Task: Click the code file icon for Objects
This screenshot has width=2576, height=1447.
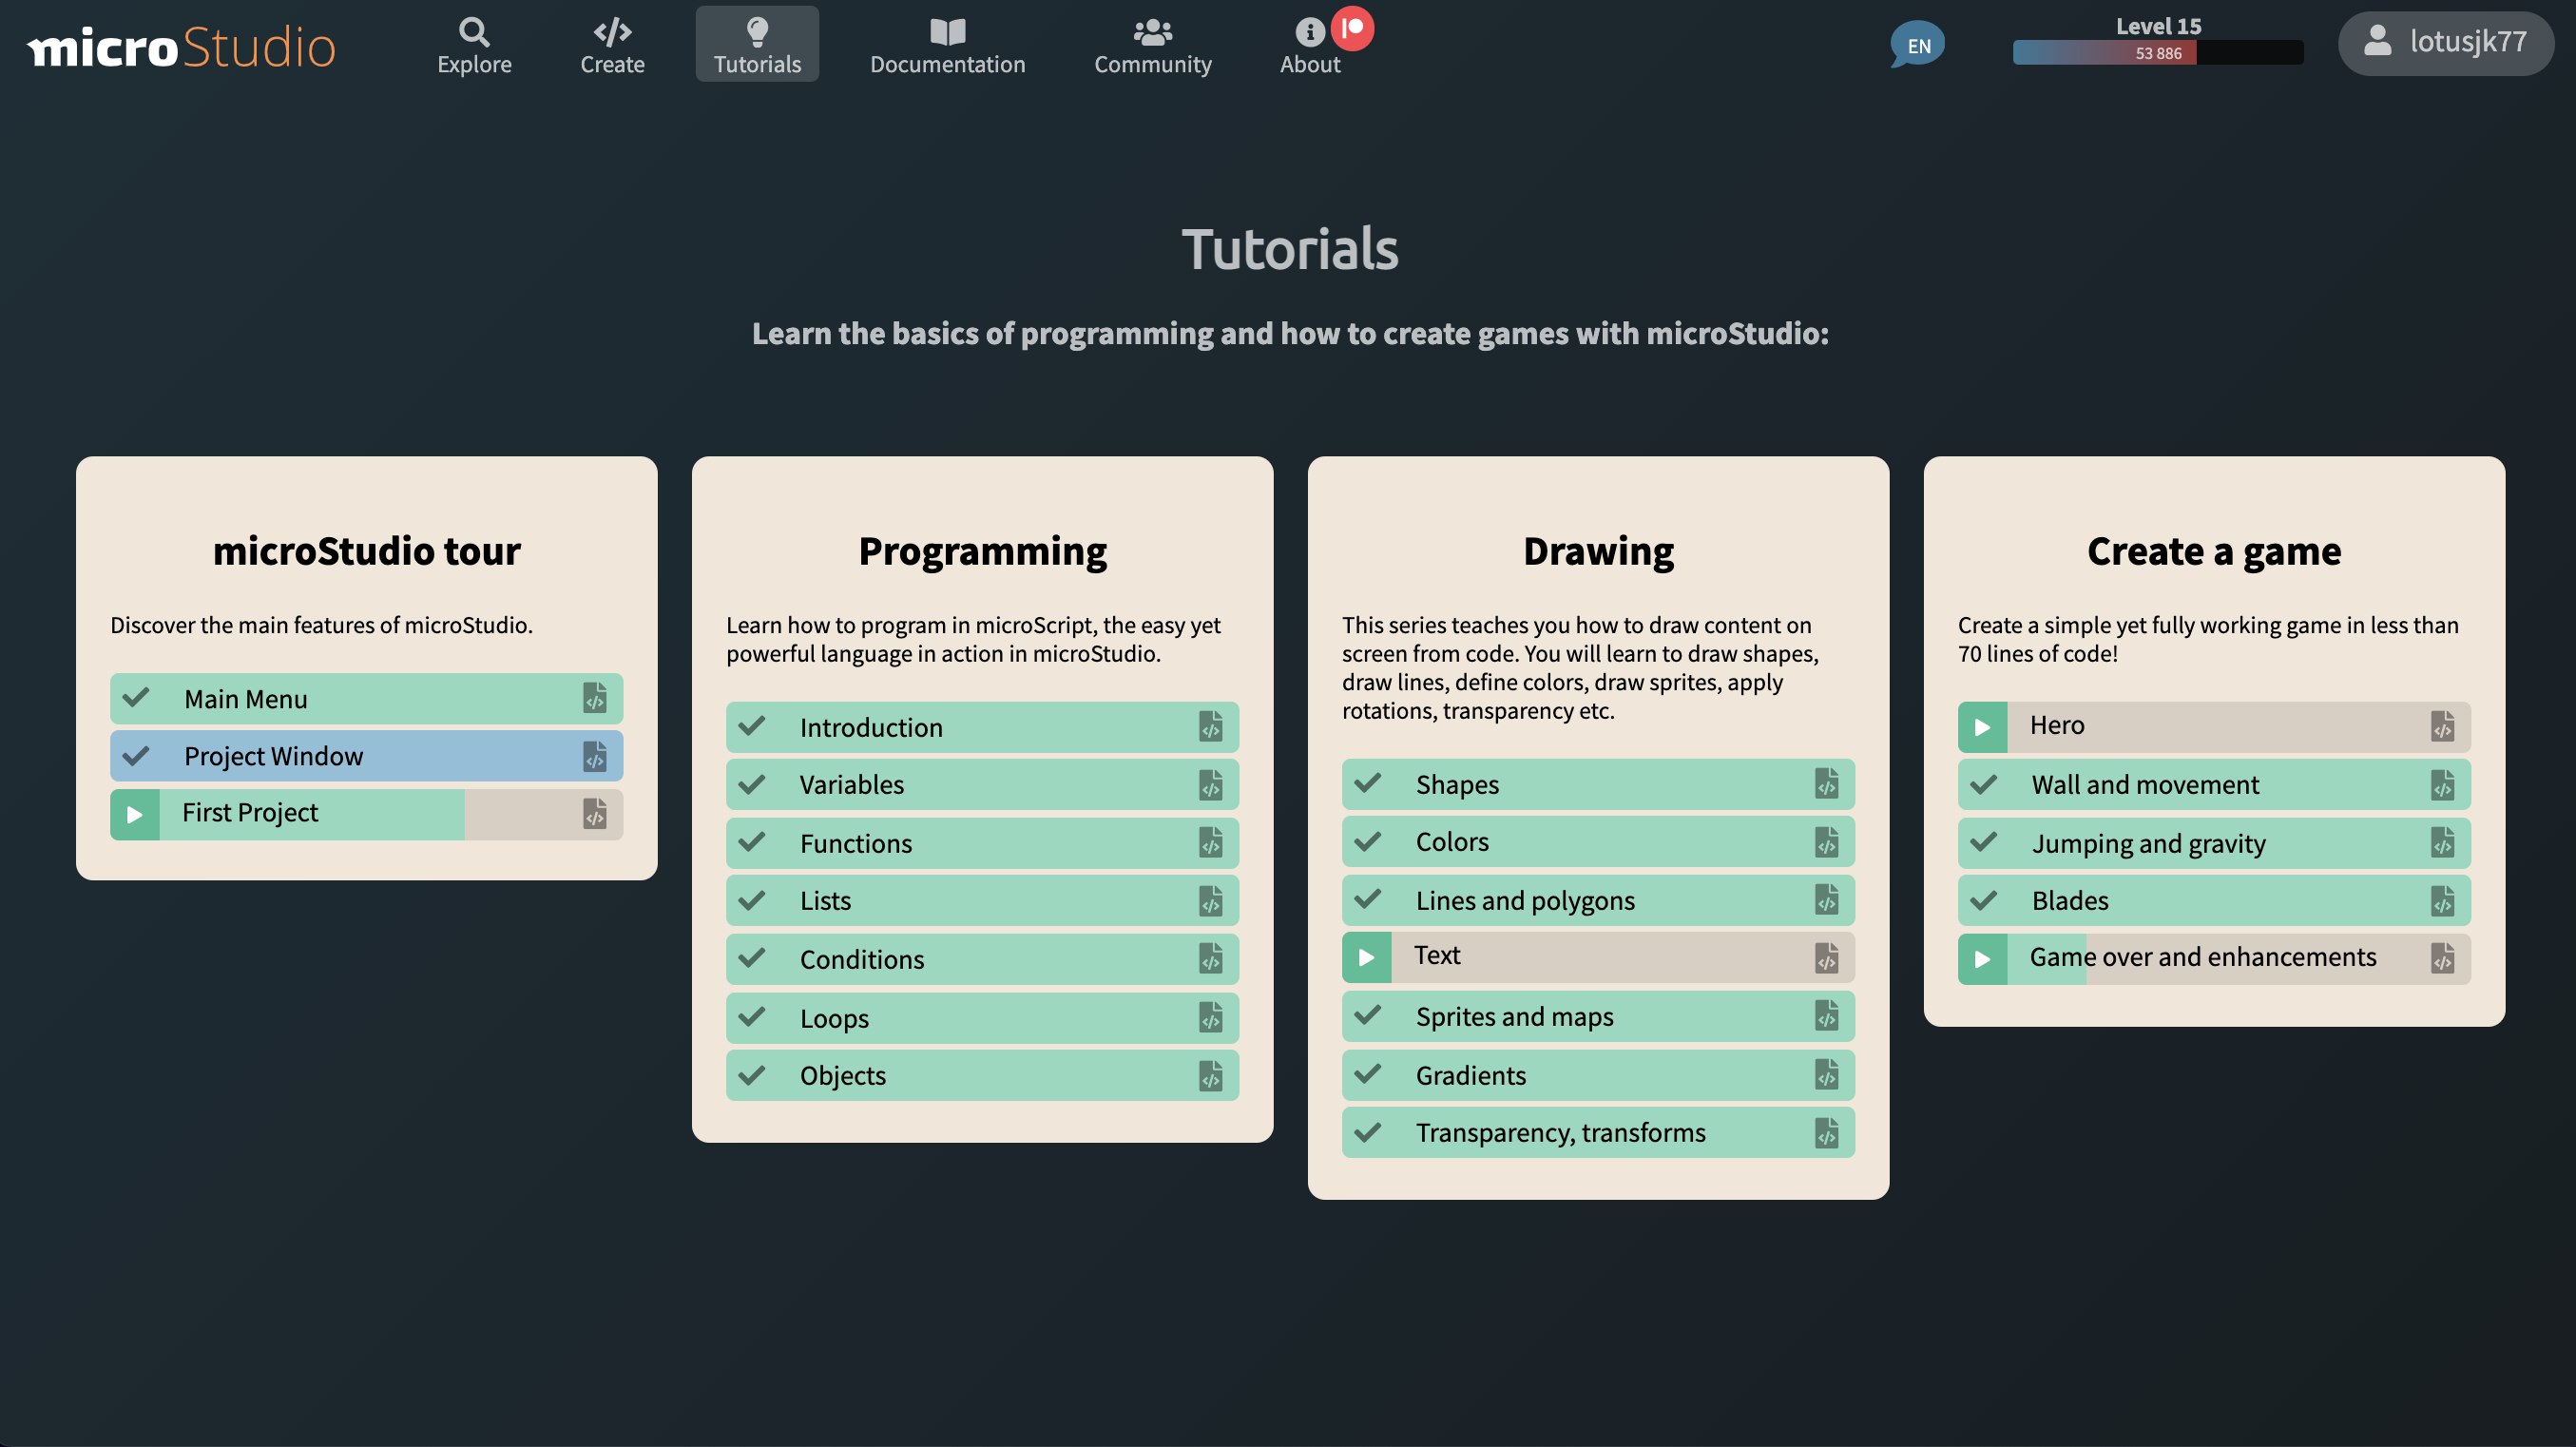Action: click(1211, 1076)
